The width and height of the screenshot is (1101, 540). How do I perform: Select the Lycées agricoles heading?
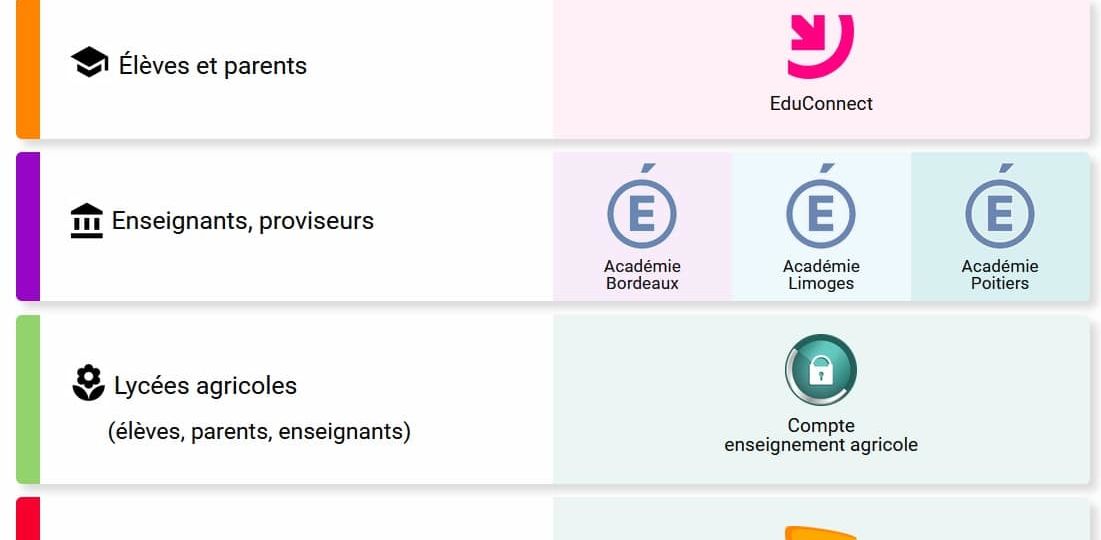[x=205, y=386]
